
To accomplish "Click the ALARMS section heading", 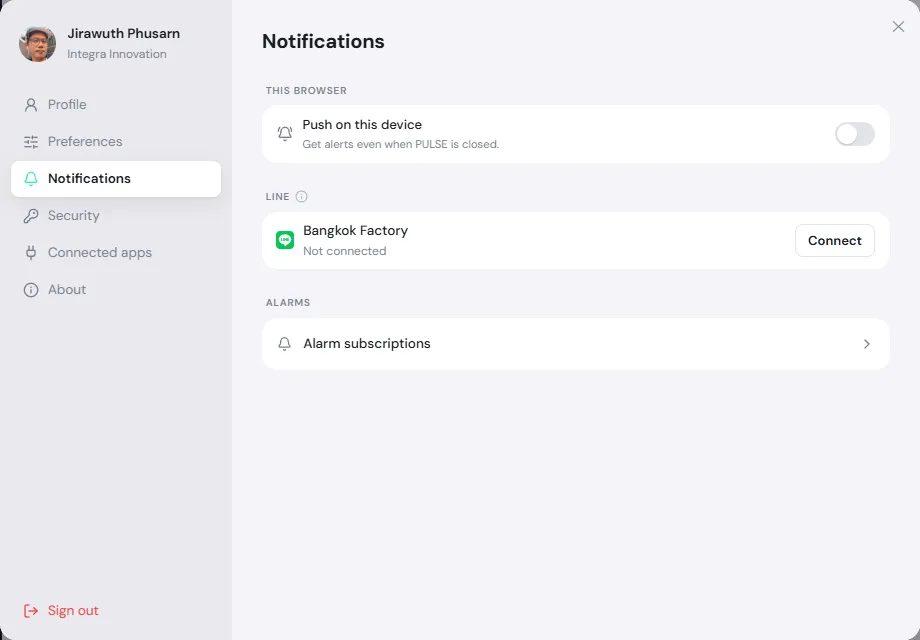I will click(288, 303).
